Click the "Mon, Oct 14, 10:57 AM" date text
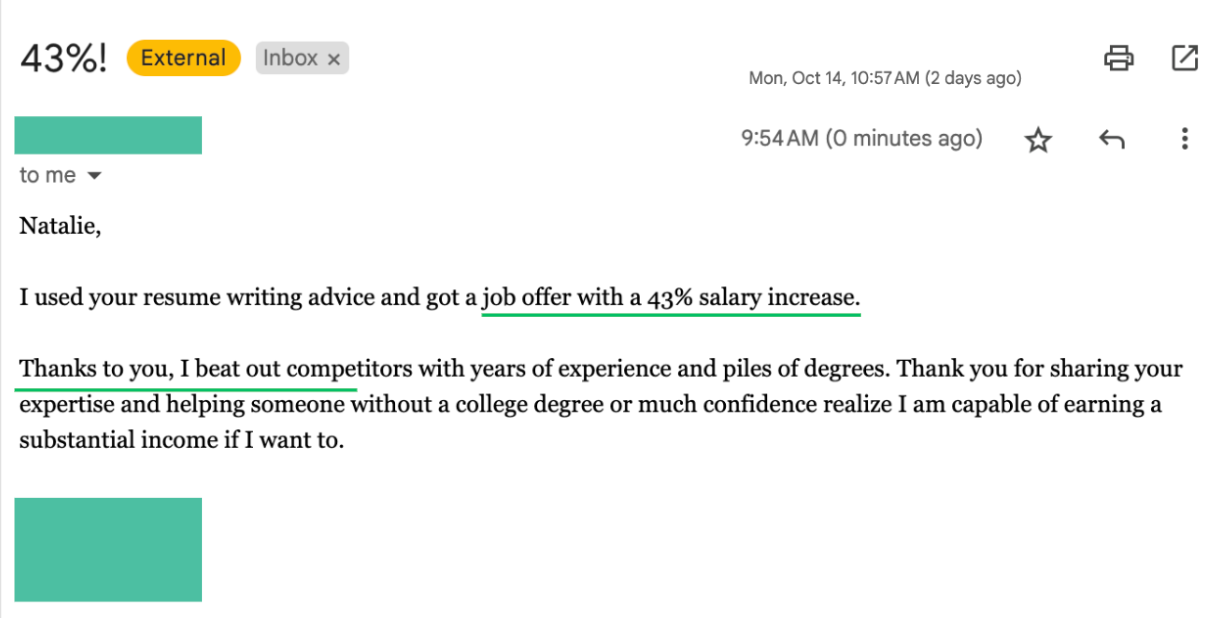The width and height of the screenshot is (1214, 618). coord(833,78)
